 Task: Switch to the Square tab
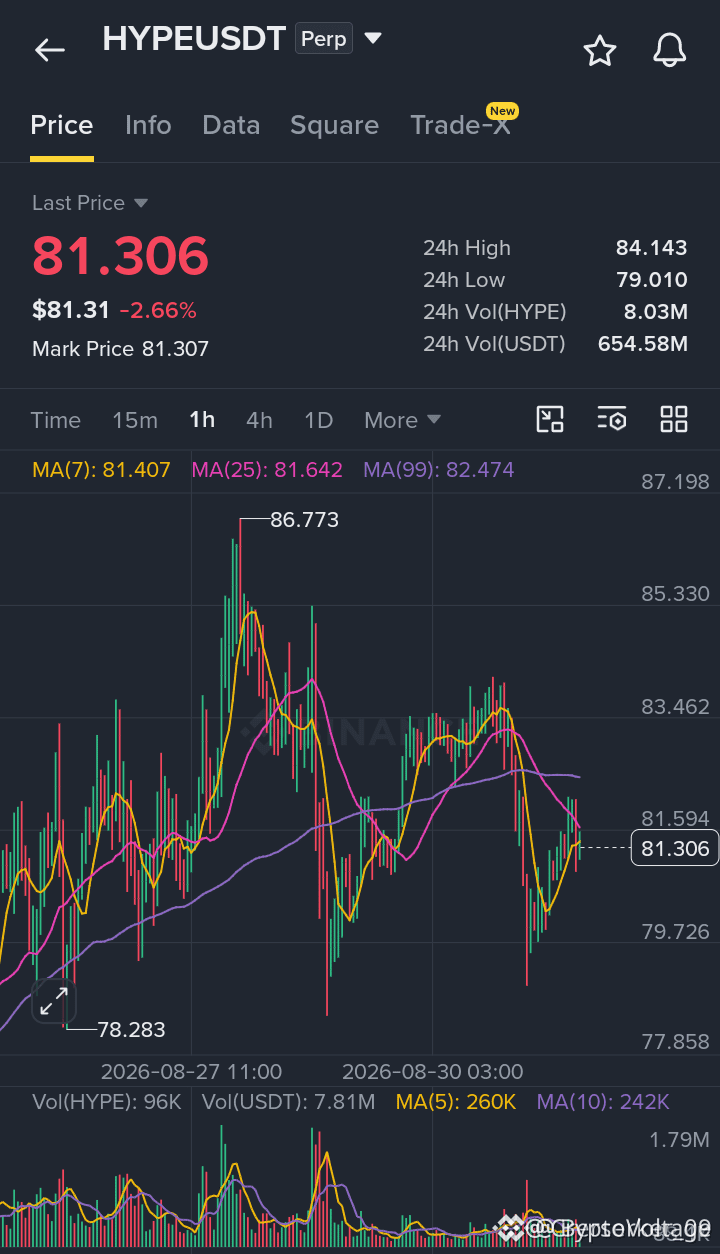[x=334, y=125]
